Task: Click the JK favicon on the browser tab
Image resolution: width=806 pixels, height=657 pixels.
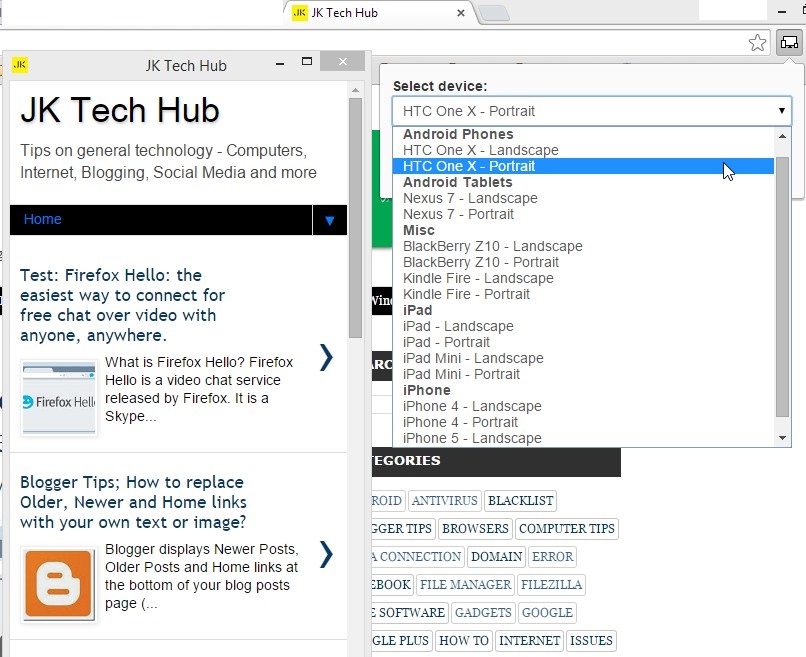Action: pos(300,12)
